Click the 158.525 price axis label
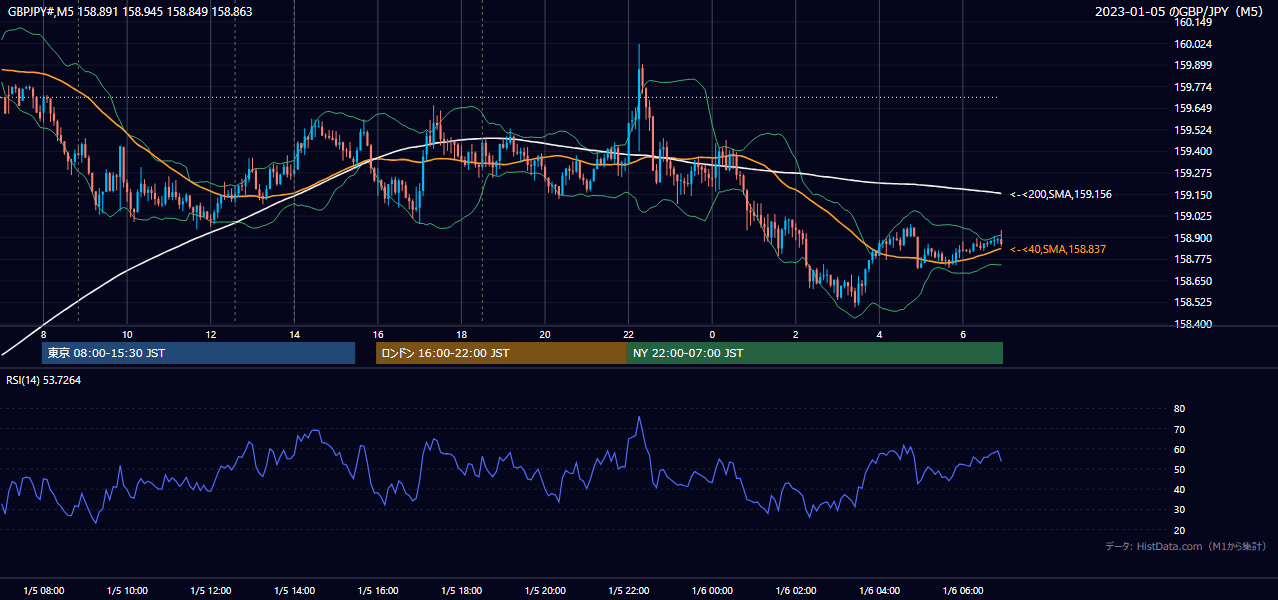Image resolution: width=1278 pixels, height=600 pixels. click(1193, 302)
